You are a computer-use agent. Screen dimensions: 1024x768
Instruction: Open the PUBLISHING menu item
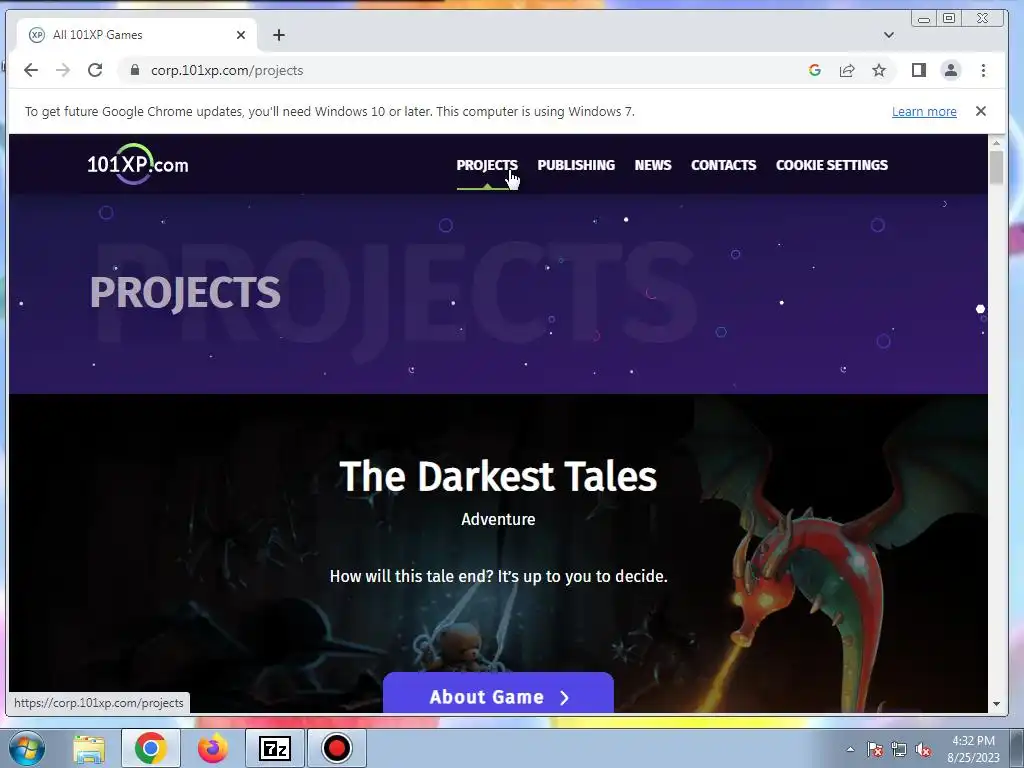576,165
